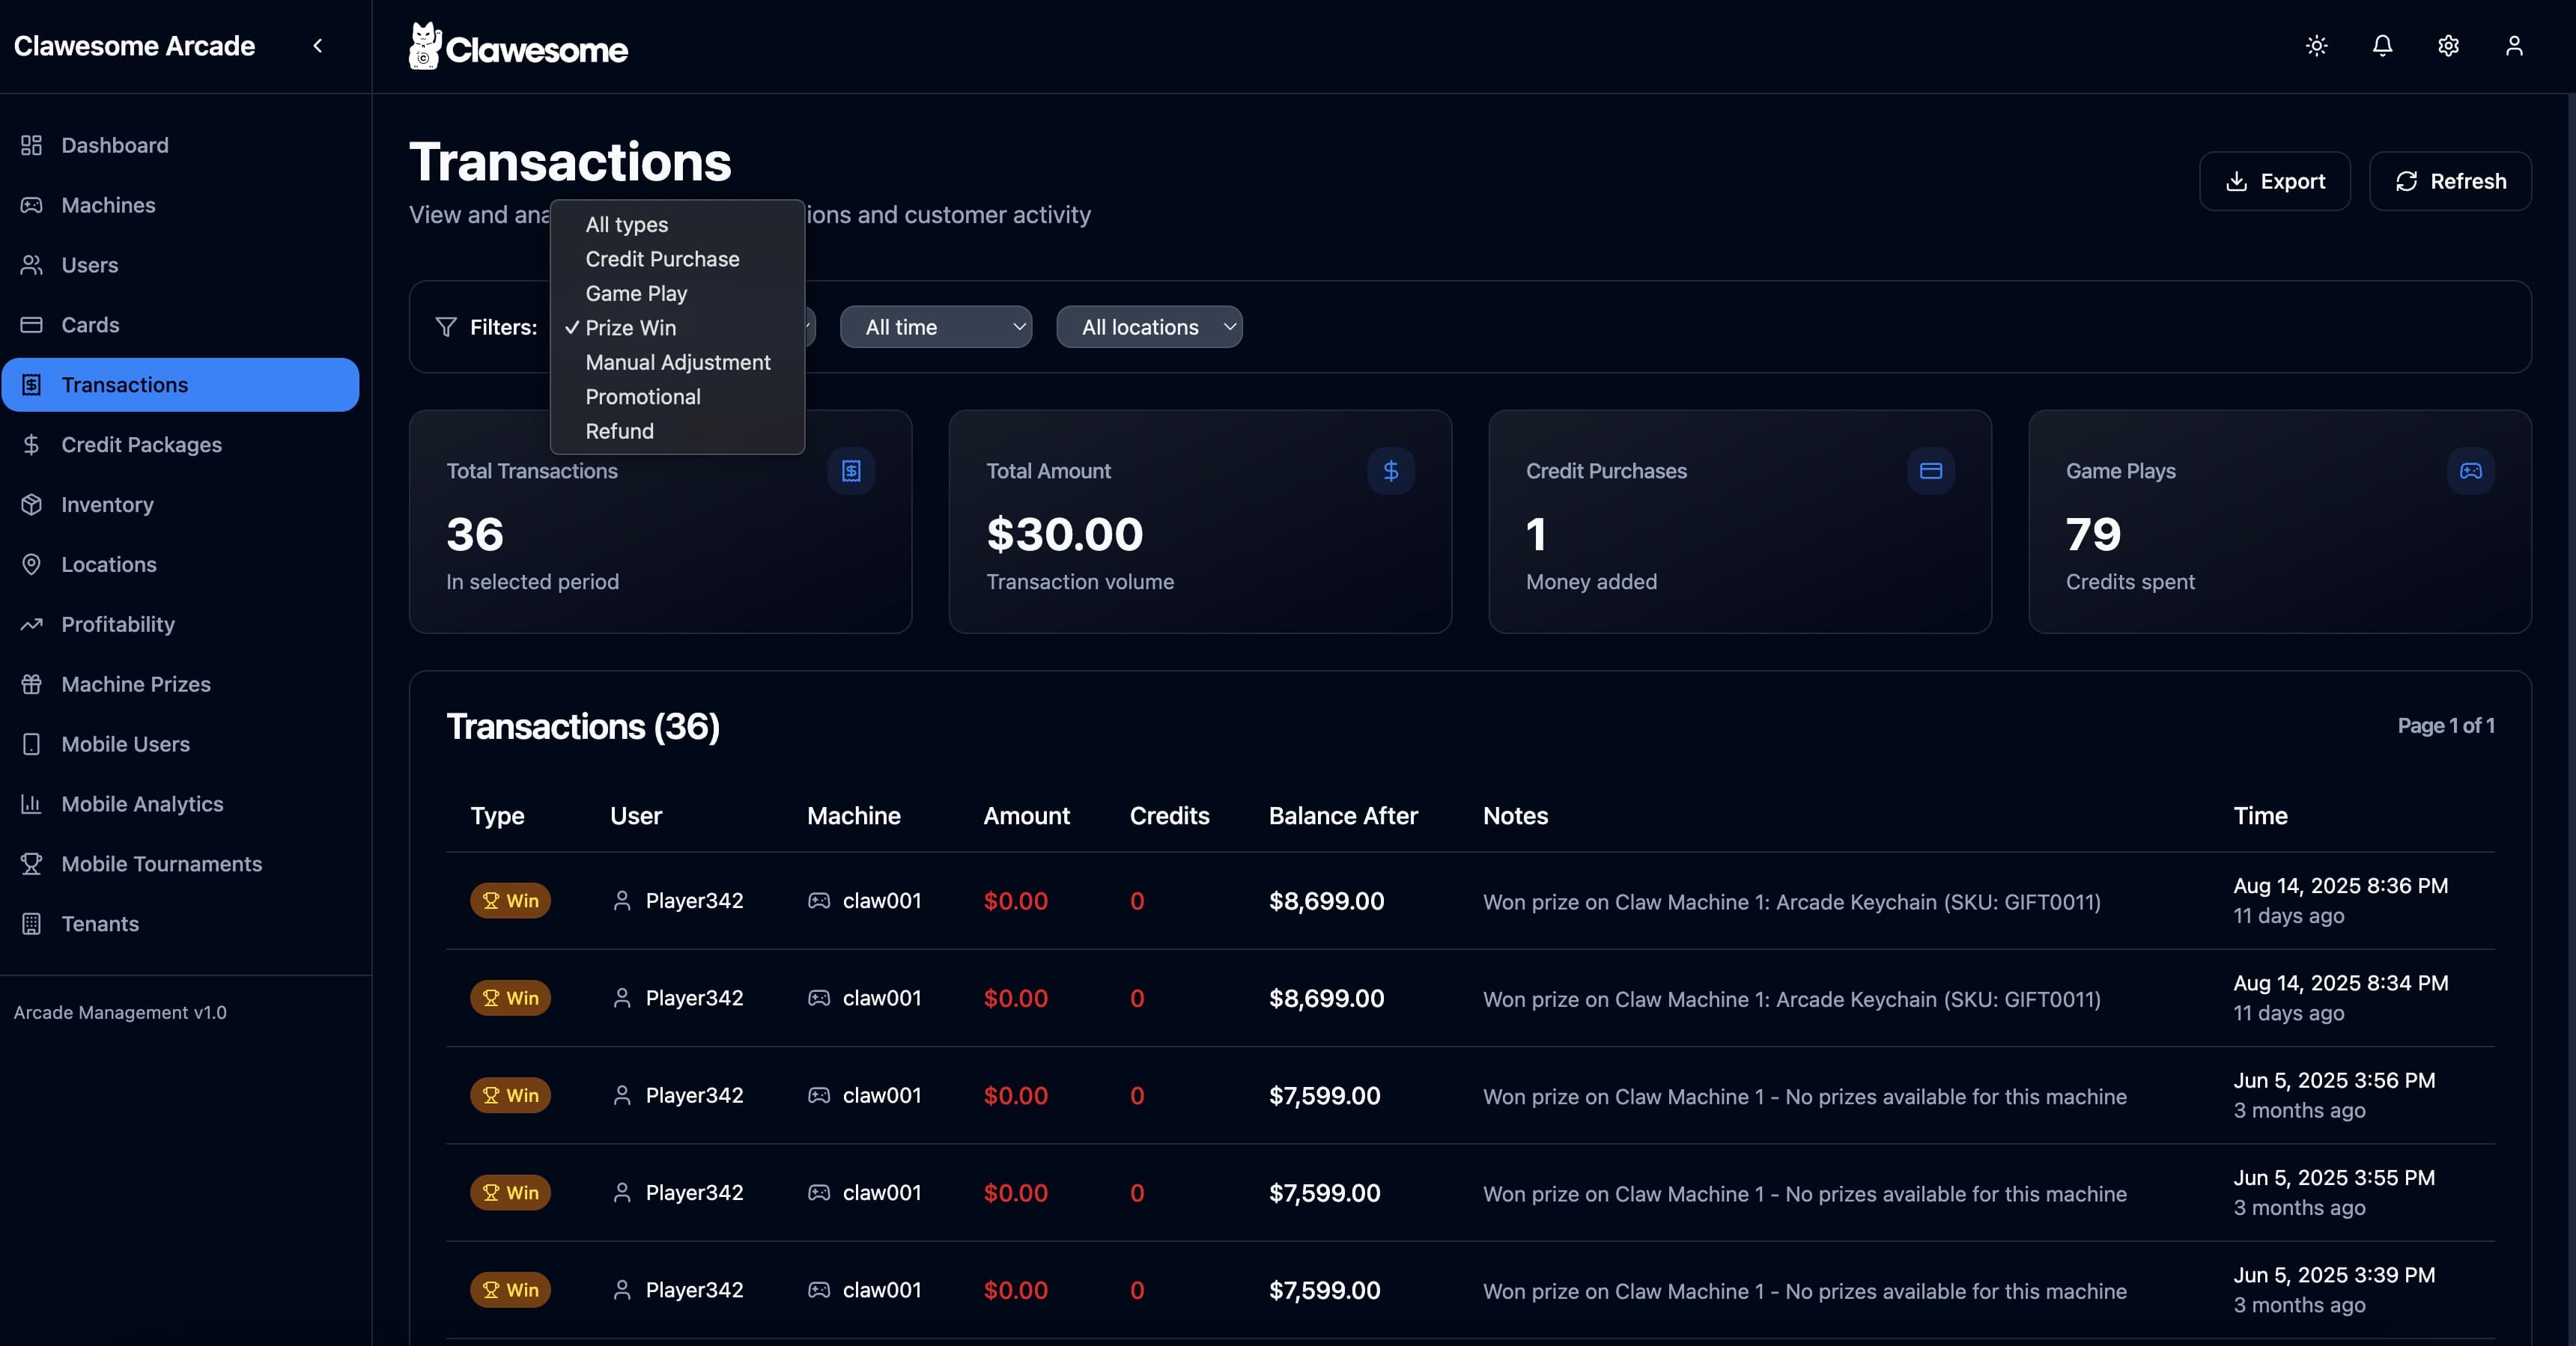The height and width of the screenshot is (1346, 2576).
Task: Click the Clawesome Arcade sidebar title
Action: tap(134, 46)
